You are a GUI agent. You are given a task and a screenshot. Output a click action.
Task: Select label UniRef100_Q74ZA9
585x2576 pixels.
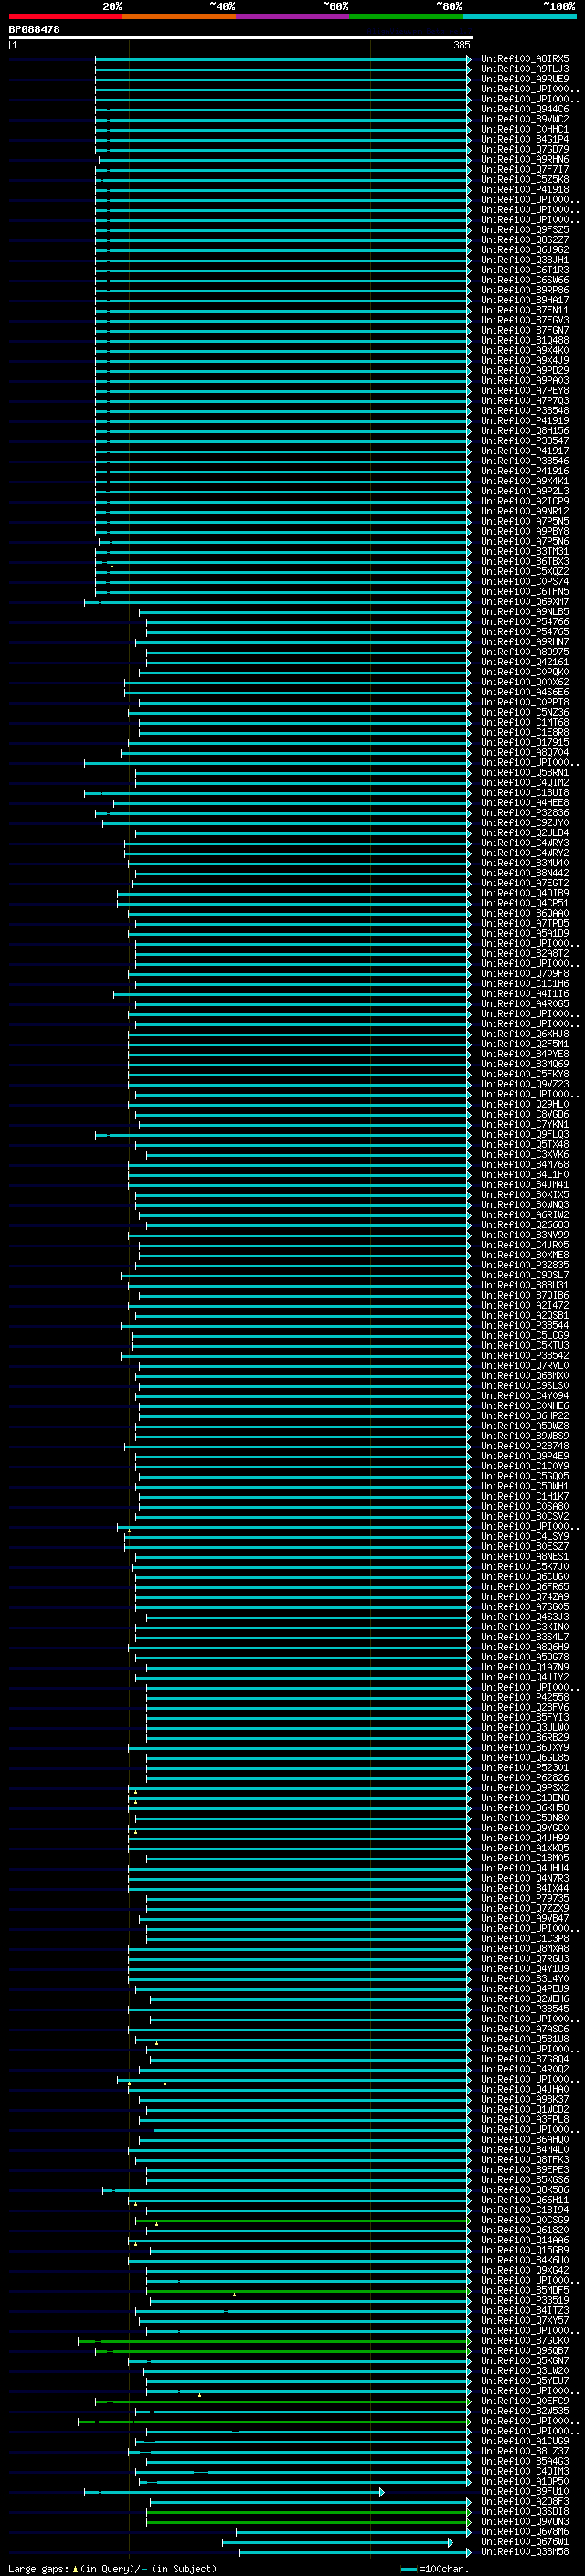[525, 1597]
